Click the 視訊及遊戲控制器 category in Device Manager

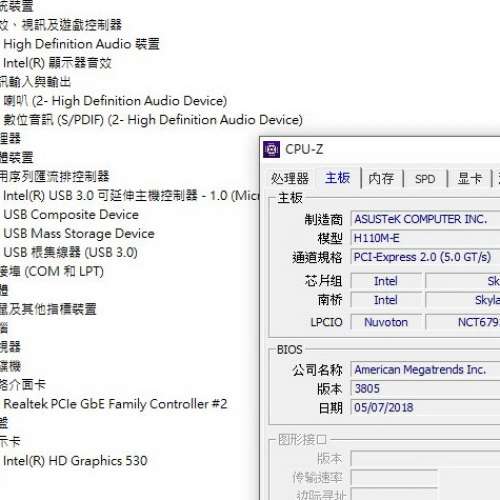[x=61, y=25]
